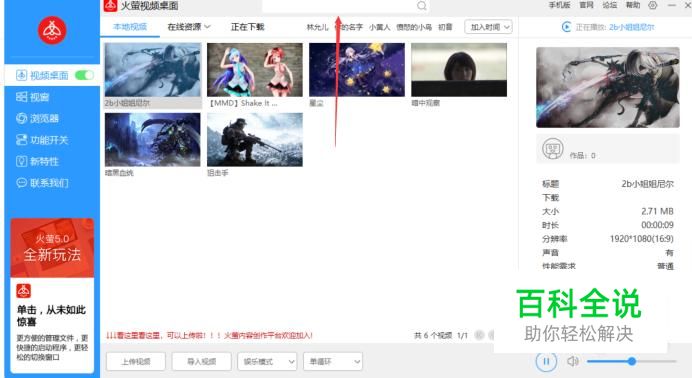Screen dimensions: 692x378
Task: Click the 视窗 window-grid icon
Action: click(22, 97)
